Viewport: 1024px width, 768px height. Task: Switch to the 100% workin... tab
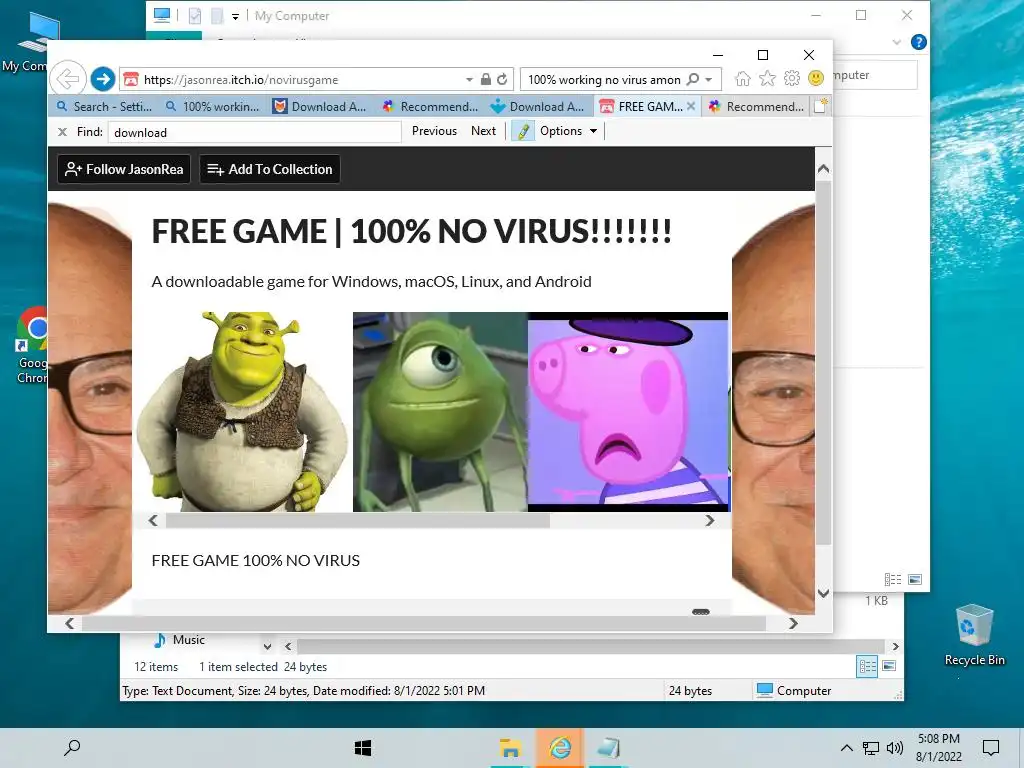coord(213,106)
